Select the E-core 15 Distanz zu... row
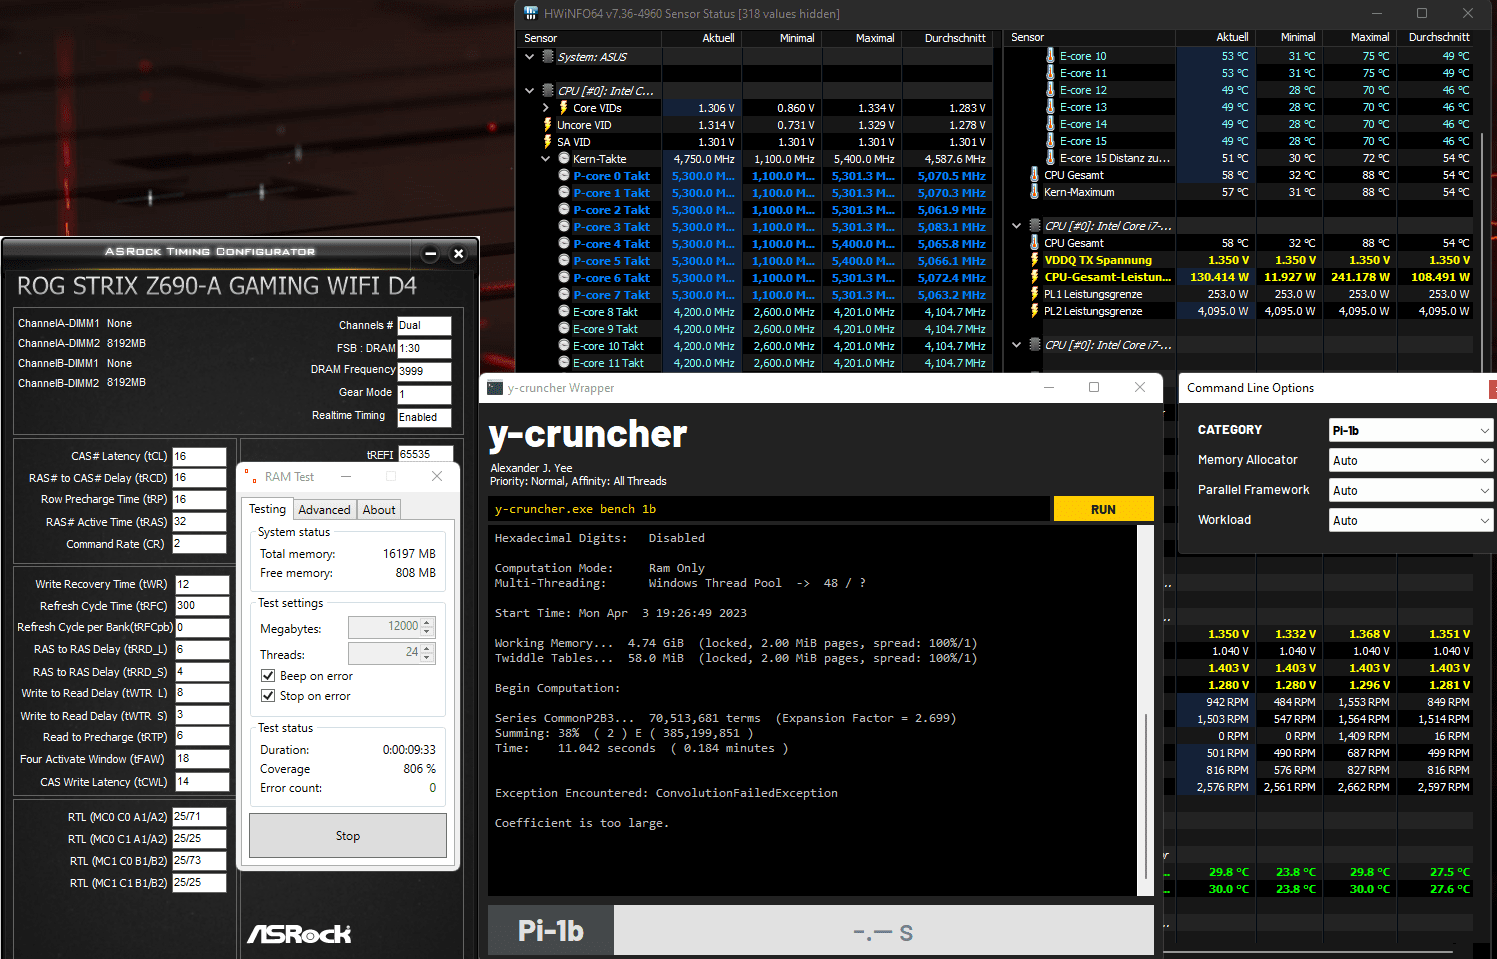 click(x=1242, y=158)
